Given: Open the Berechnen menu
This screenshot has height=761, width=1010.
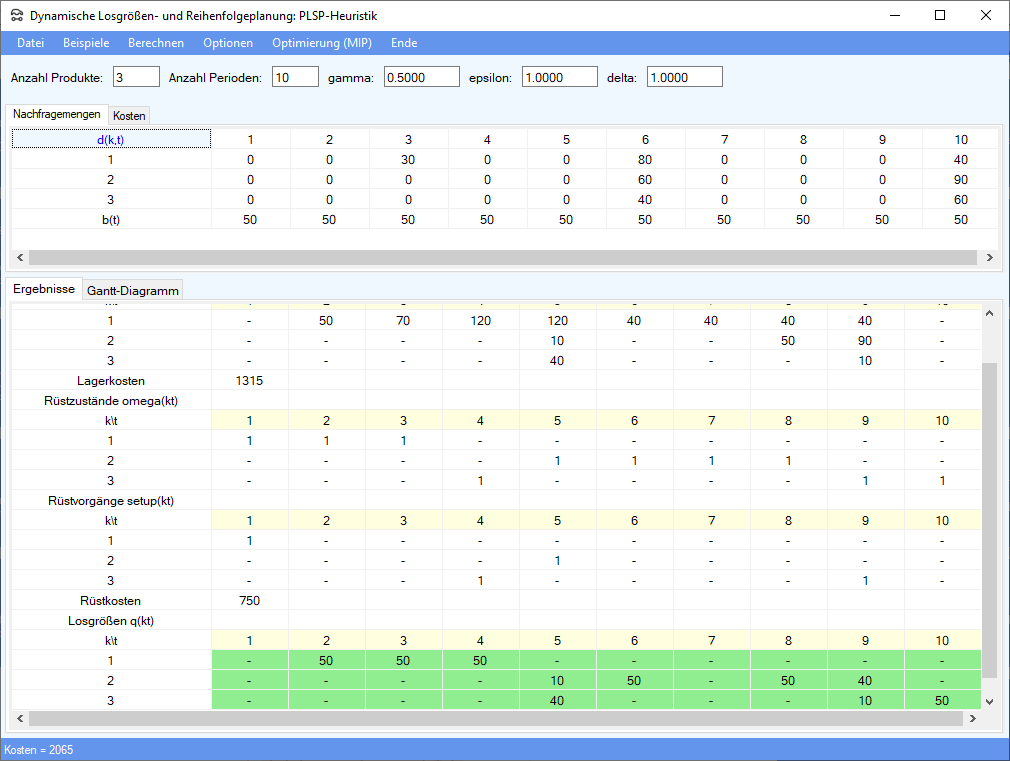Looking at the screenshot, I should 156,43.
